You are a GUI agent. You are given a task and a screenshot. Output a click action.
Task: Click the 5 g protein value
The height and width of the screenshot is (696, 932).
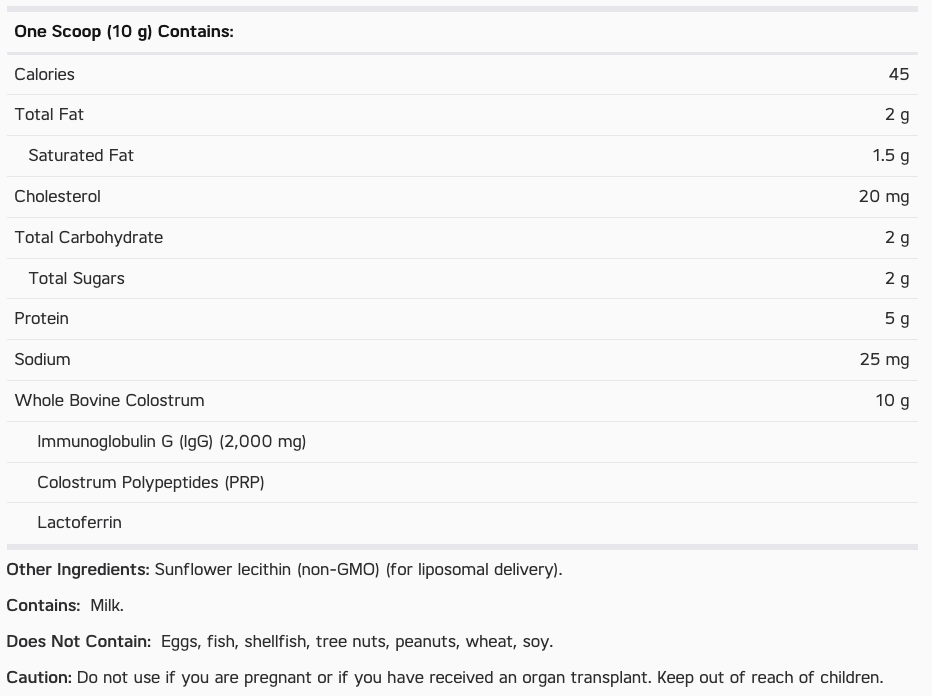pos(896,318)
